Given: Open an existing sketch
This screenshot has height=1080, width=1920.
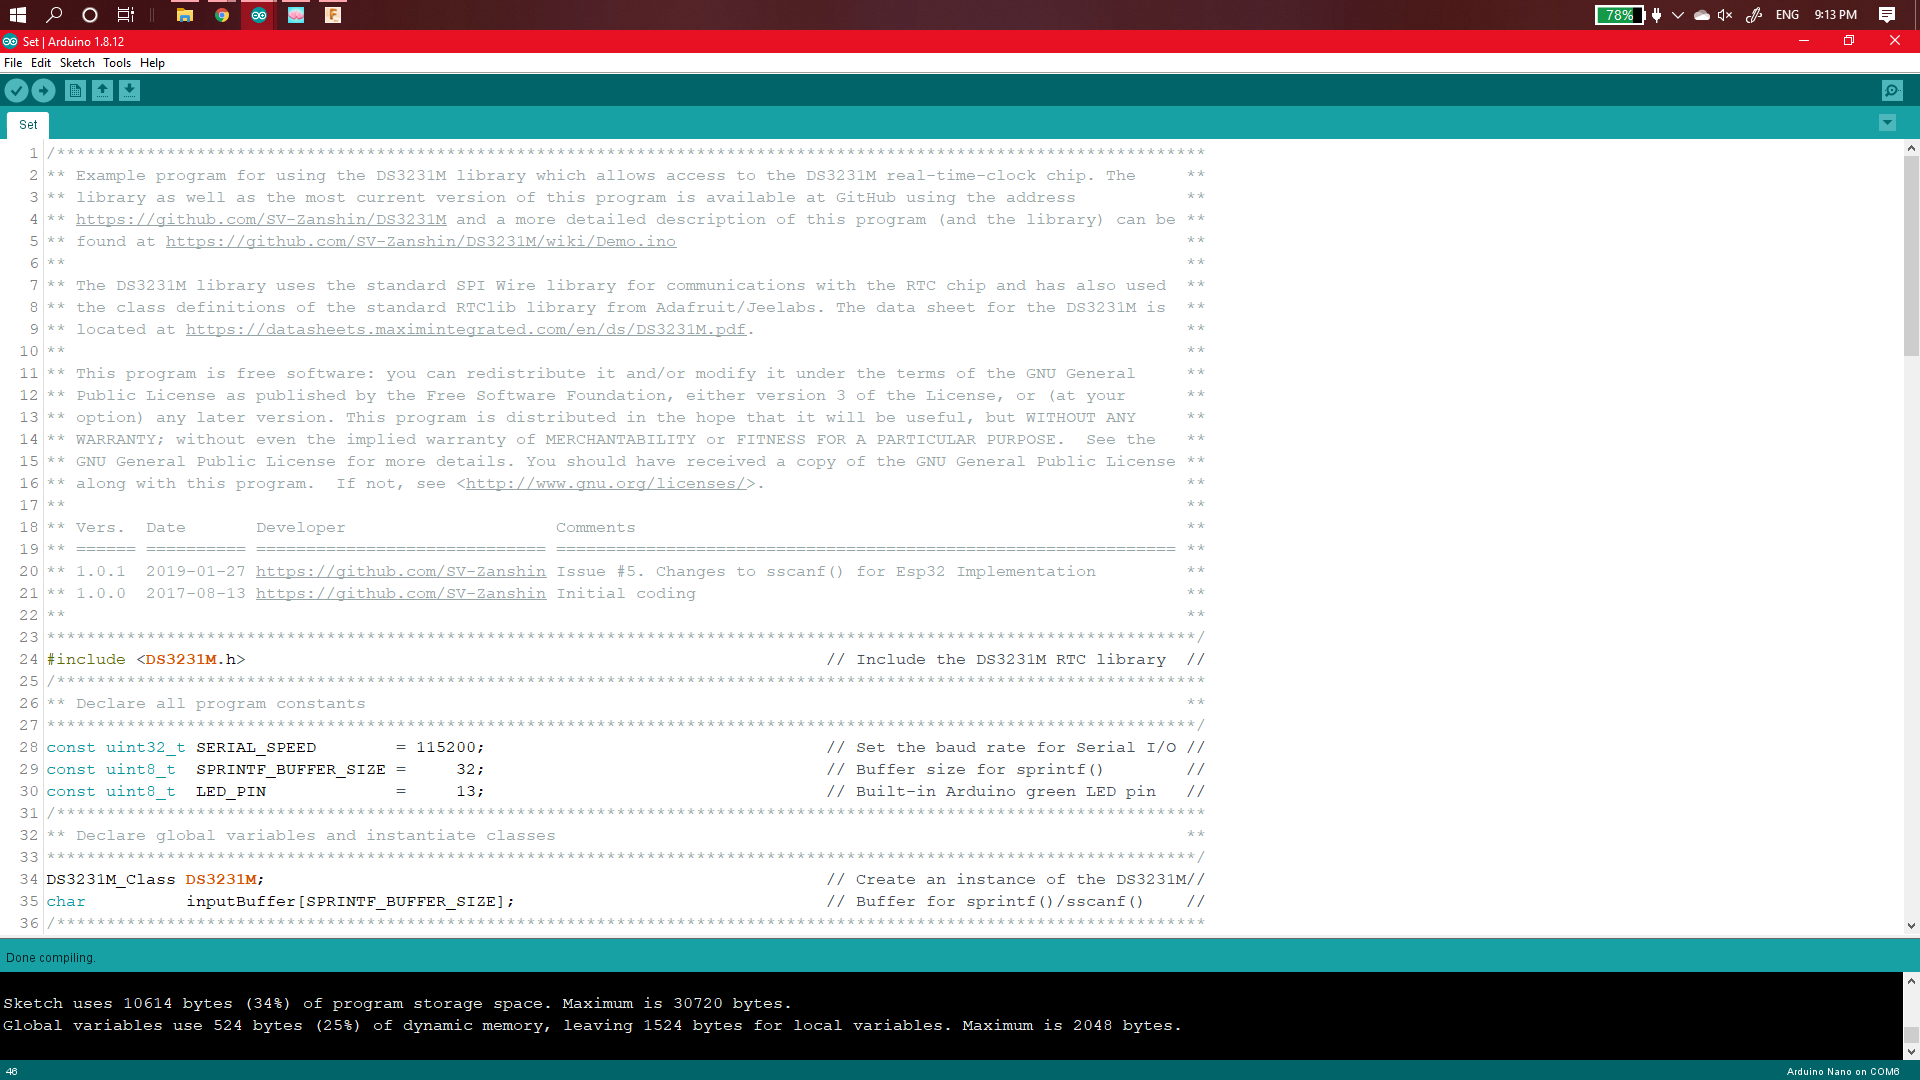Looking at the screenshot, I should 102,90.
